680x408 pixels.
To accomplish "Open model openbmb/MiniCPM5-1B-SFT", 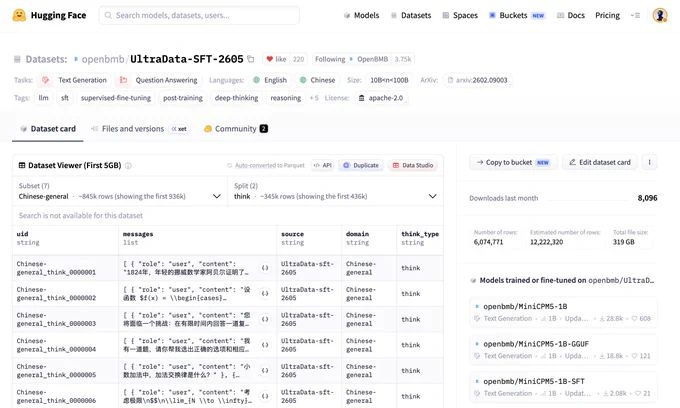I will click(x=563, y=387).
